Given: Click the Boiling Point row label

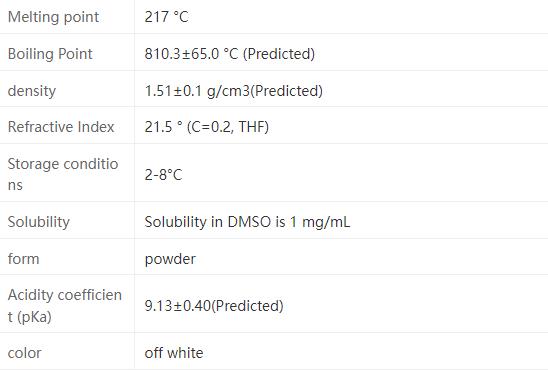Looking at the screenshot, I should click(50, 54).
